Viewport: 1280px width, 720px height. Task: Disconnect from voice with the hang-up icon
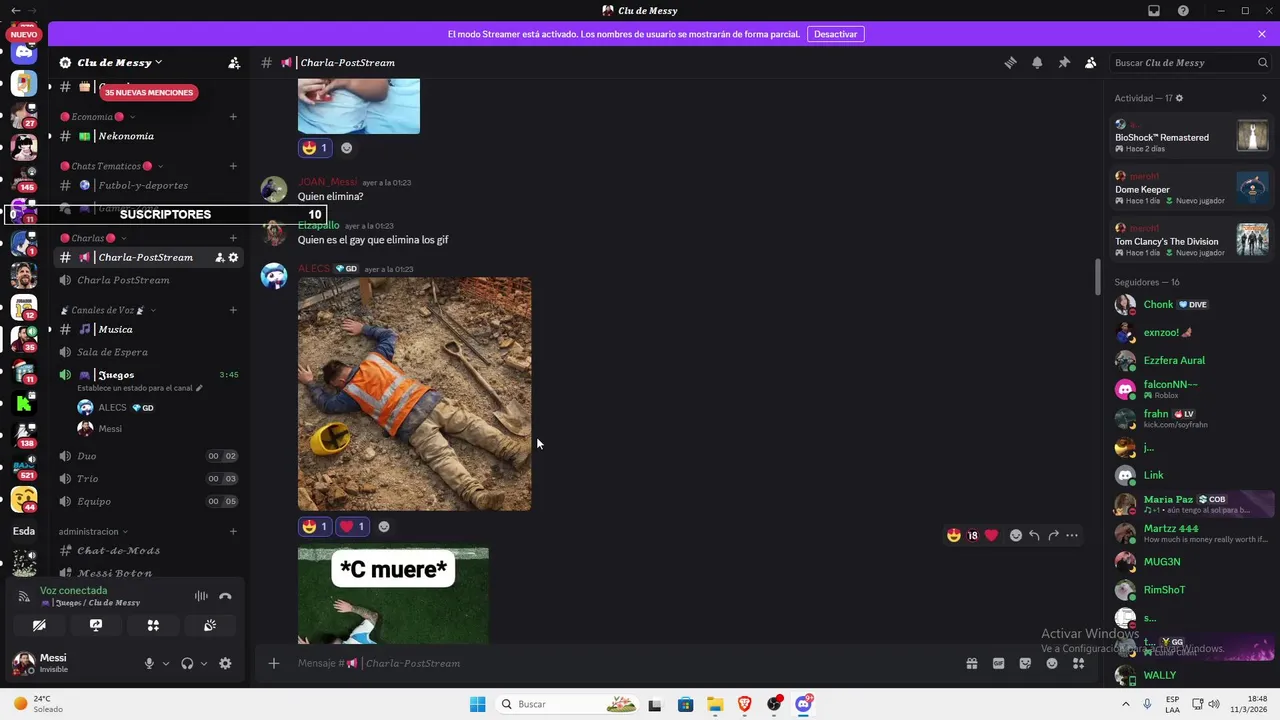[x=225, y=596]
